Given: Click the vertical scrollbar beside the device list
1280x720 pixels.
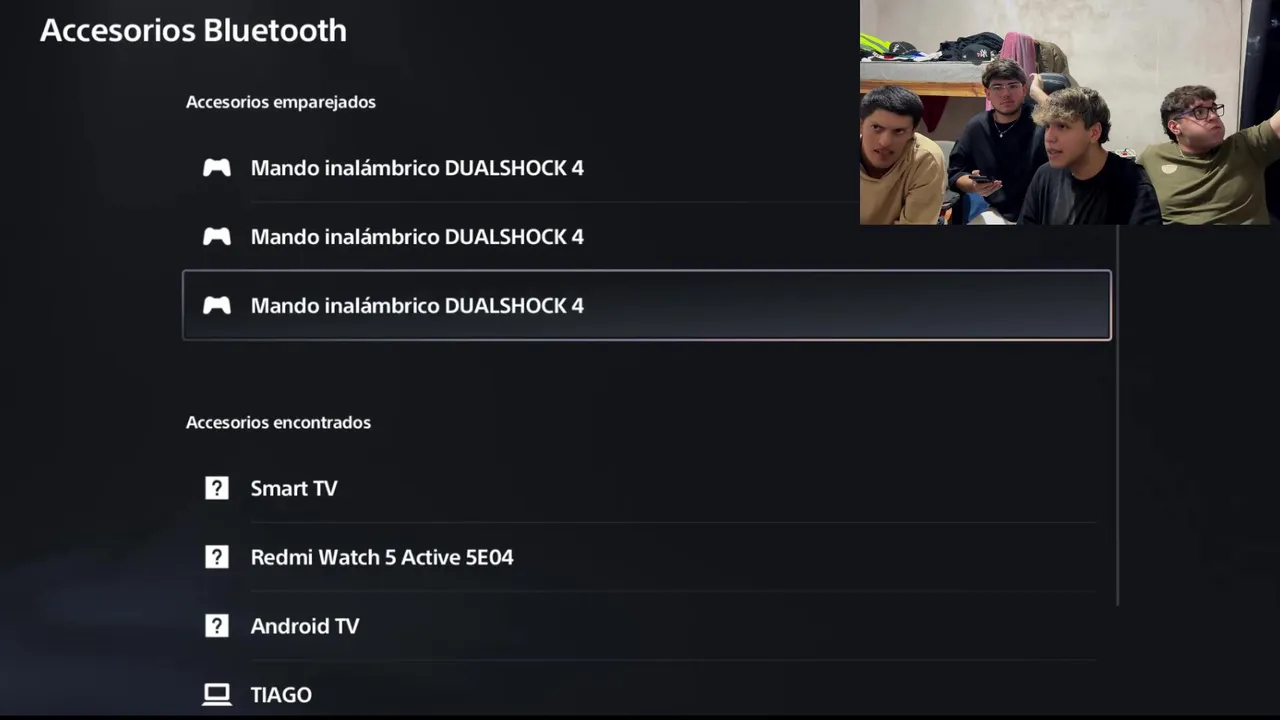Looking at the screenshot, I should [x=1117, y=414].
